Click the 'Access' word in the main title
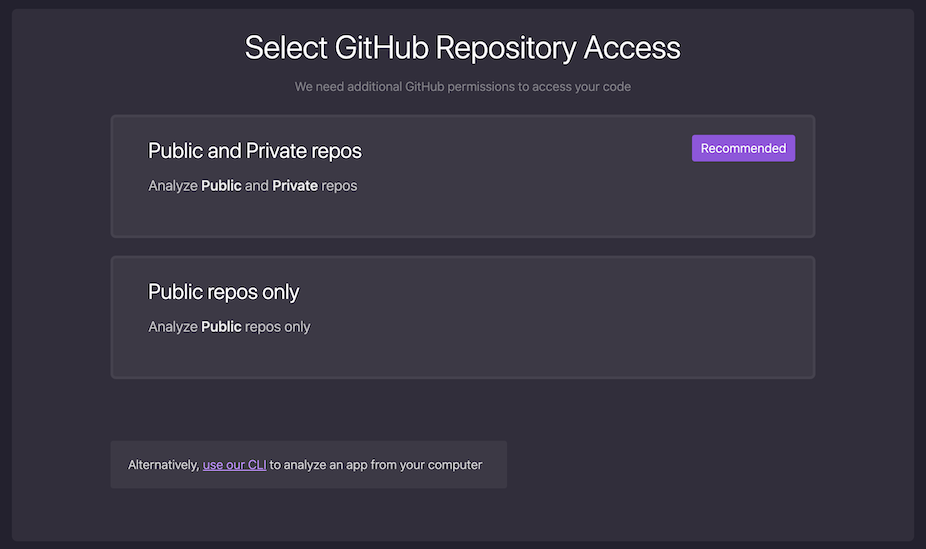The width and height of the screenshot is (926, 549). pos(632,48)
